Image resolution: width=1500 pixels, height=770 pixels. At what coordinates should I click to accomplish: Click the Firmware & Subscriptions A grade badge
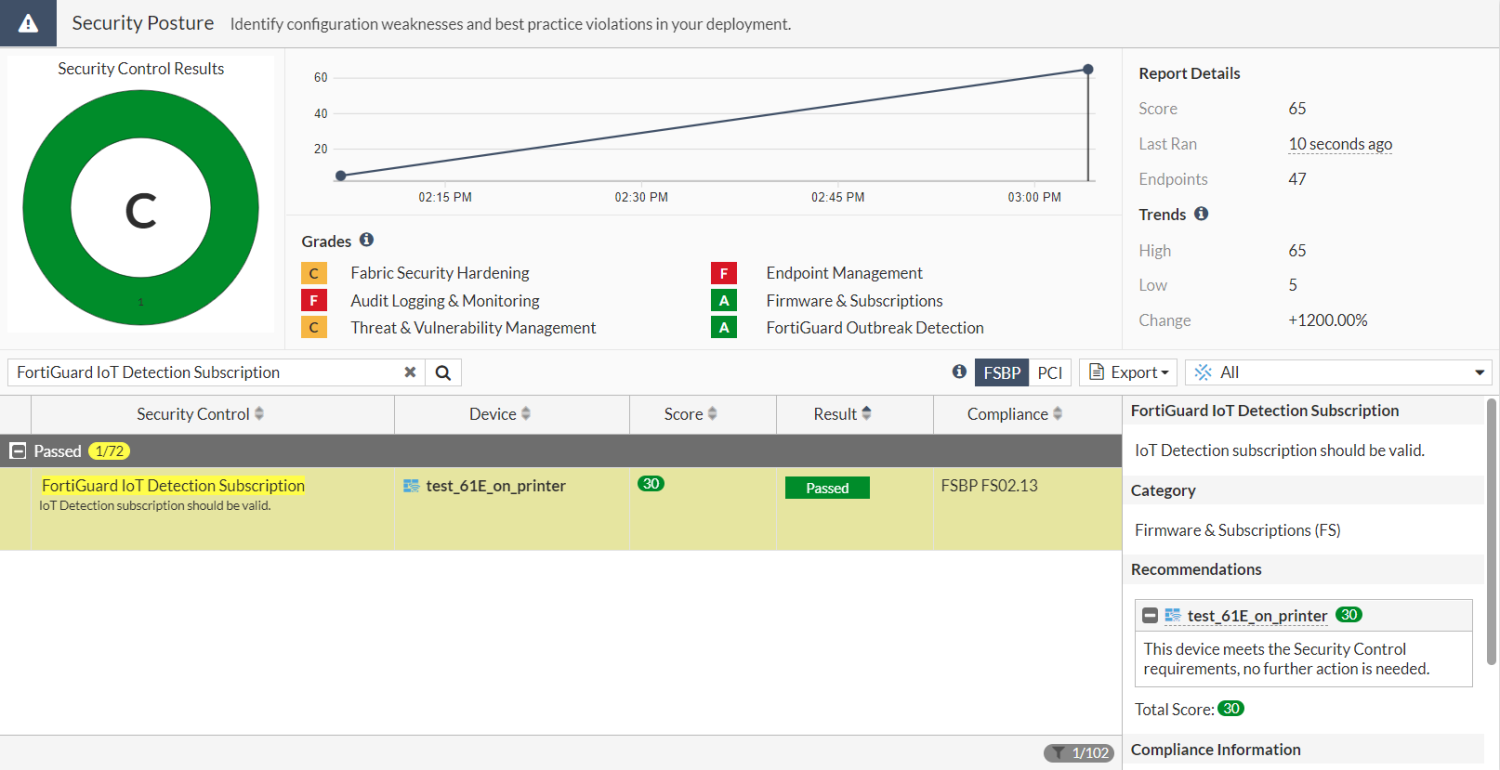(724, 300)
